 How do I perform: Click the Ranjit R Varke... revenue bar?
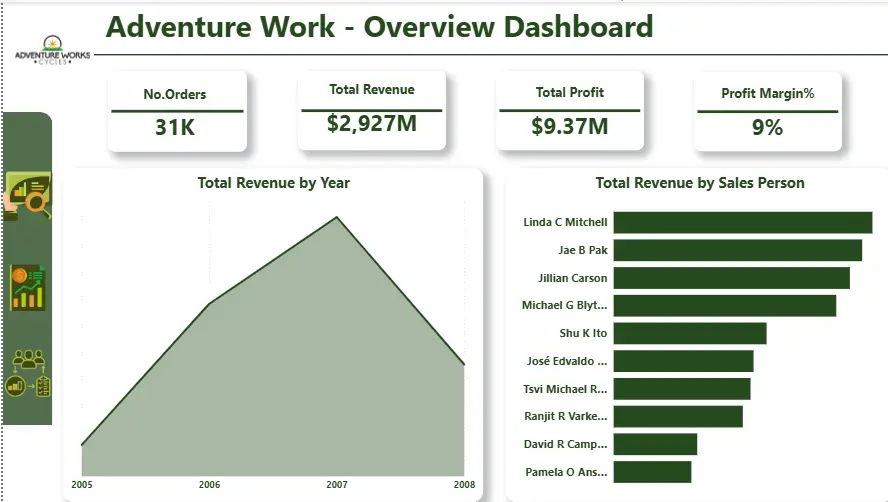(678, 416)
